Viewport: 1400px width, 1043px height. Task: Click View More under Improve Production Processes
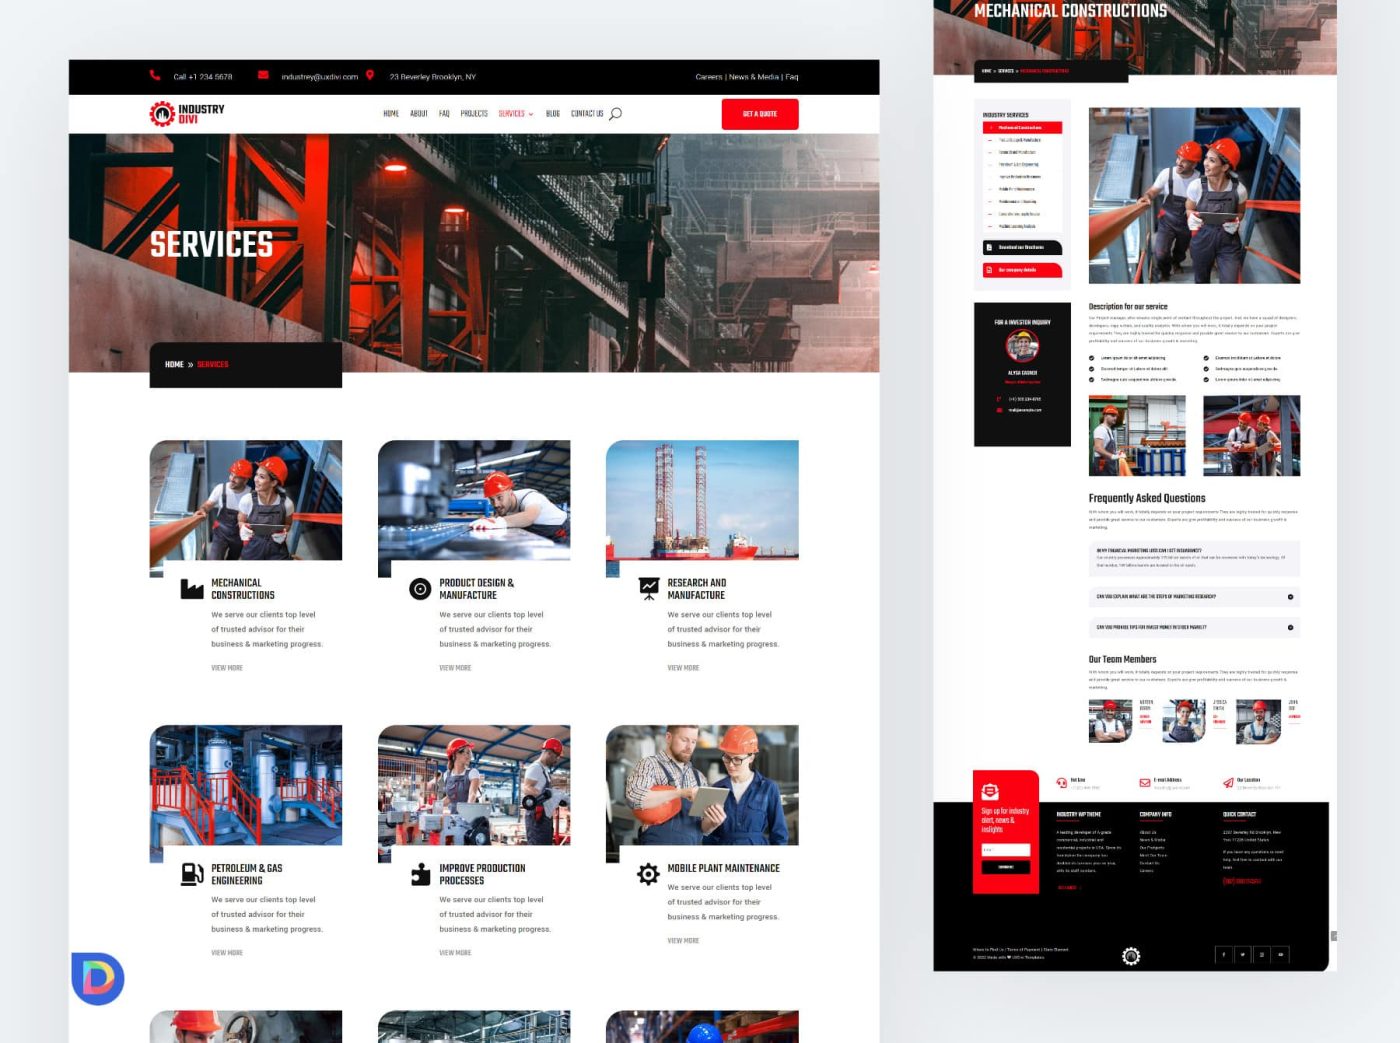pyautogui.click(x=455, y=953)
